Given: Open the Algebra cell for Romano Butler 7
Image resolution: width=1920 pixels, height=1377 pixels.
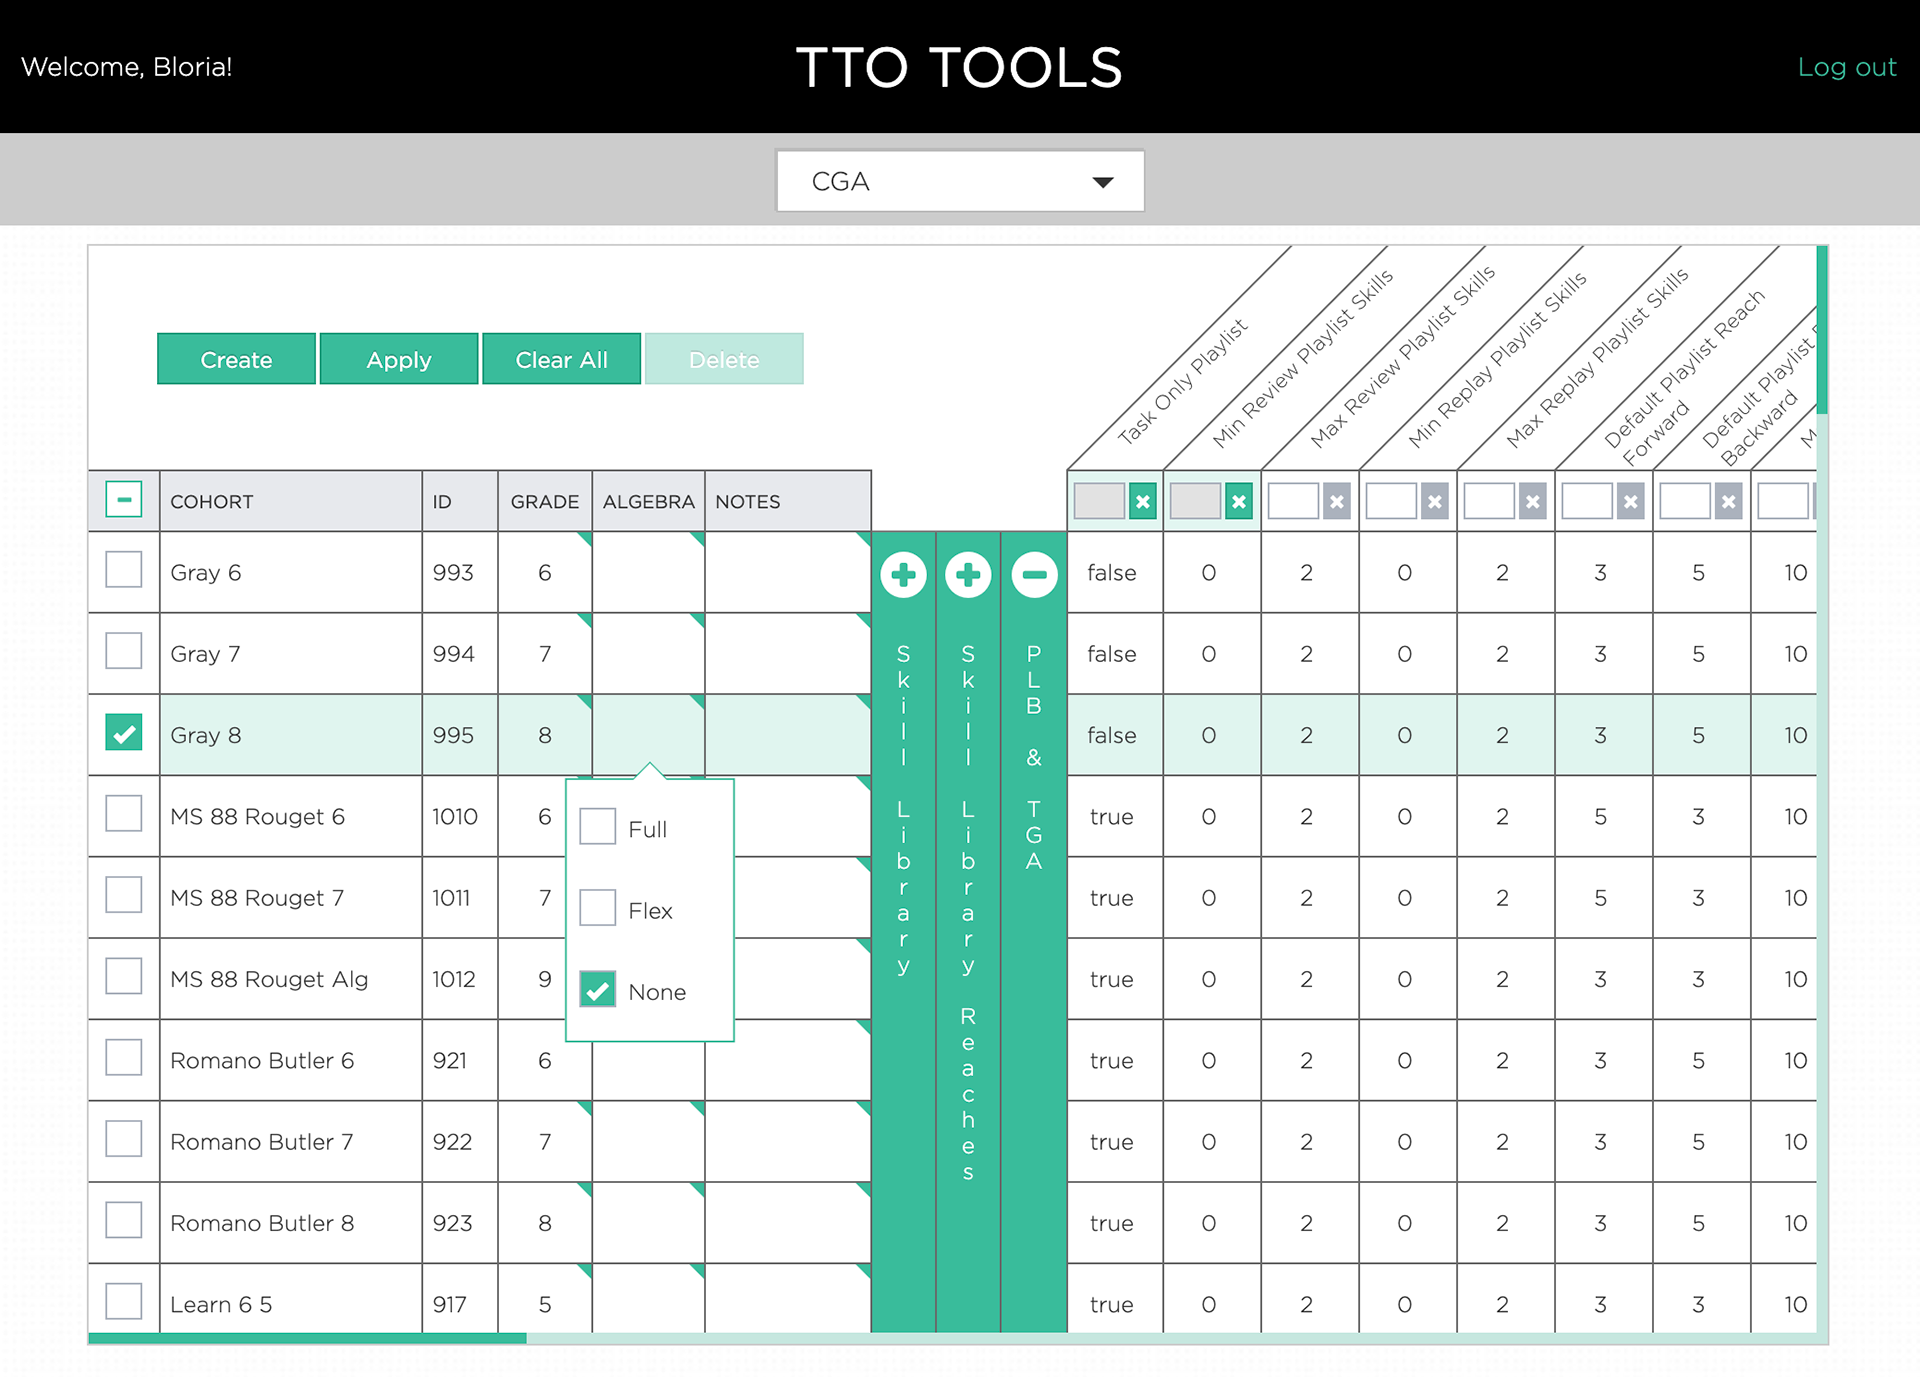Looking at the screenshot, I should 648,1141.
